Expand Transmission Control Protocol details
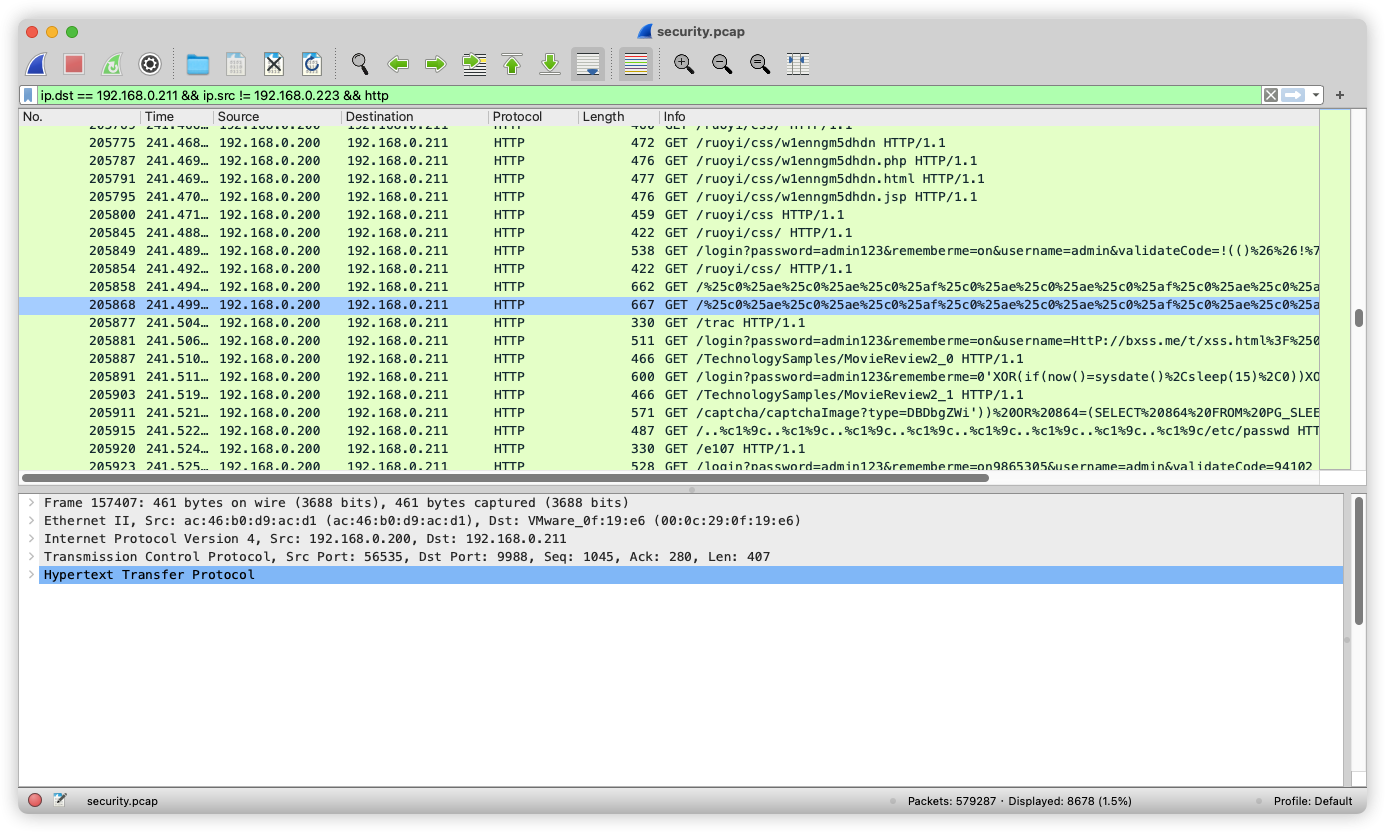Image resolution: width=1385 pixels, height=832 pixels. (31, 557)
